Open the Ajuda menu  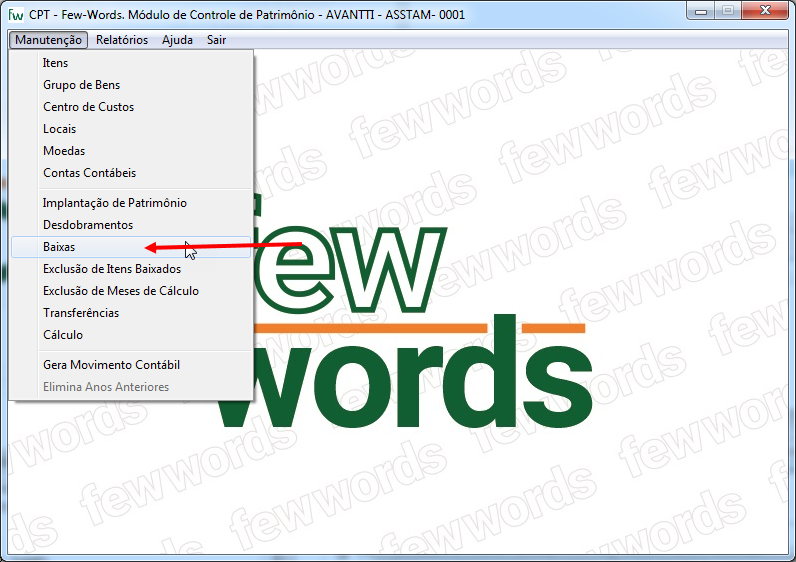point(177,40)
